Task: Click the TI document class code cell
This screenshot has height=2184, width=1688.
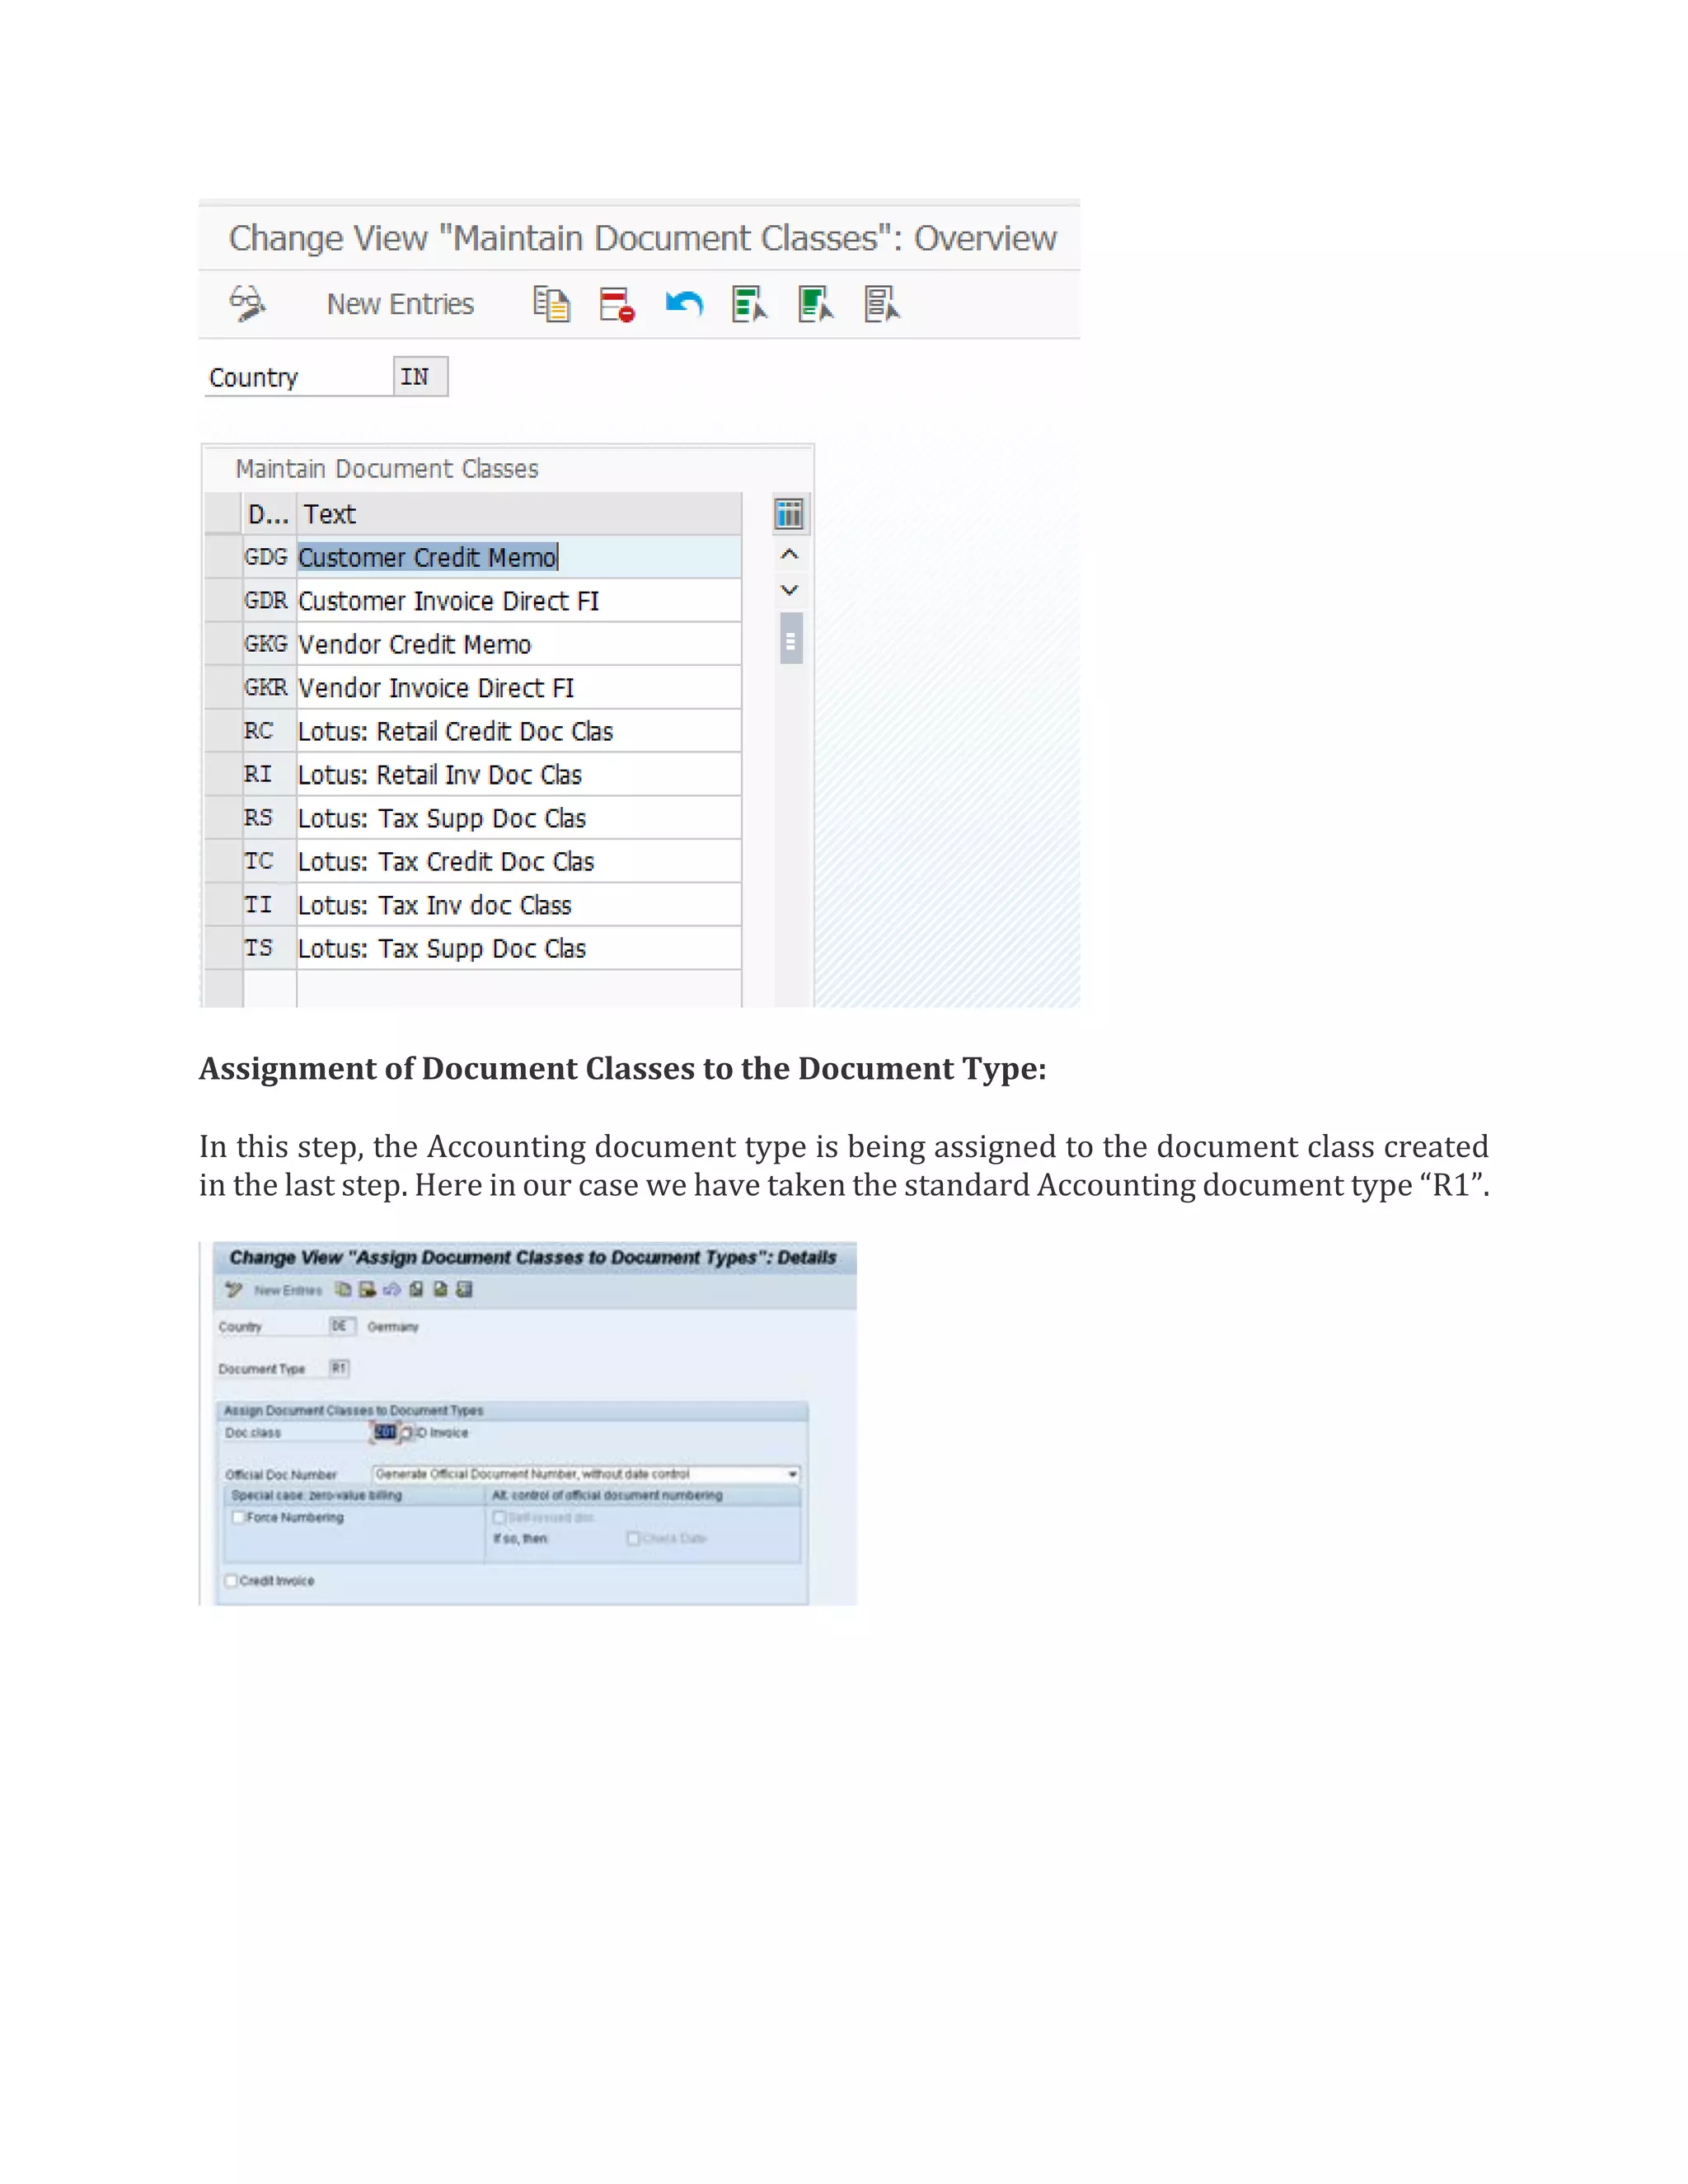Action: tap(269, 905)
